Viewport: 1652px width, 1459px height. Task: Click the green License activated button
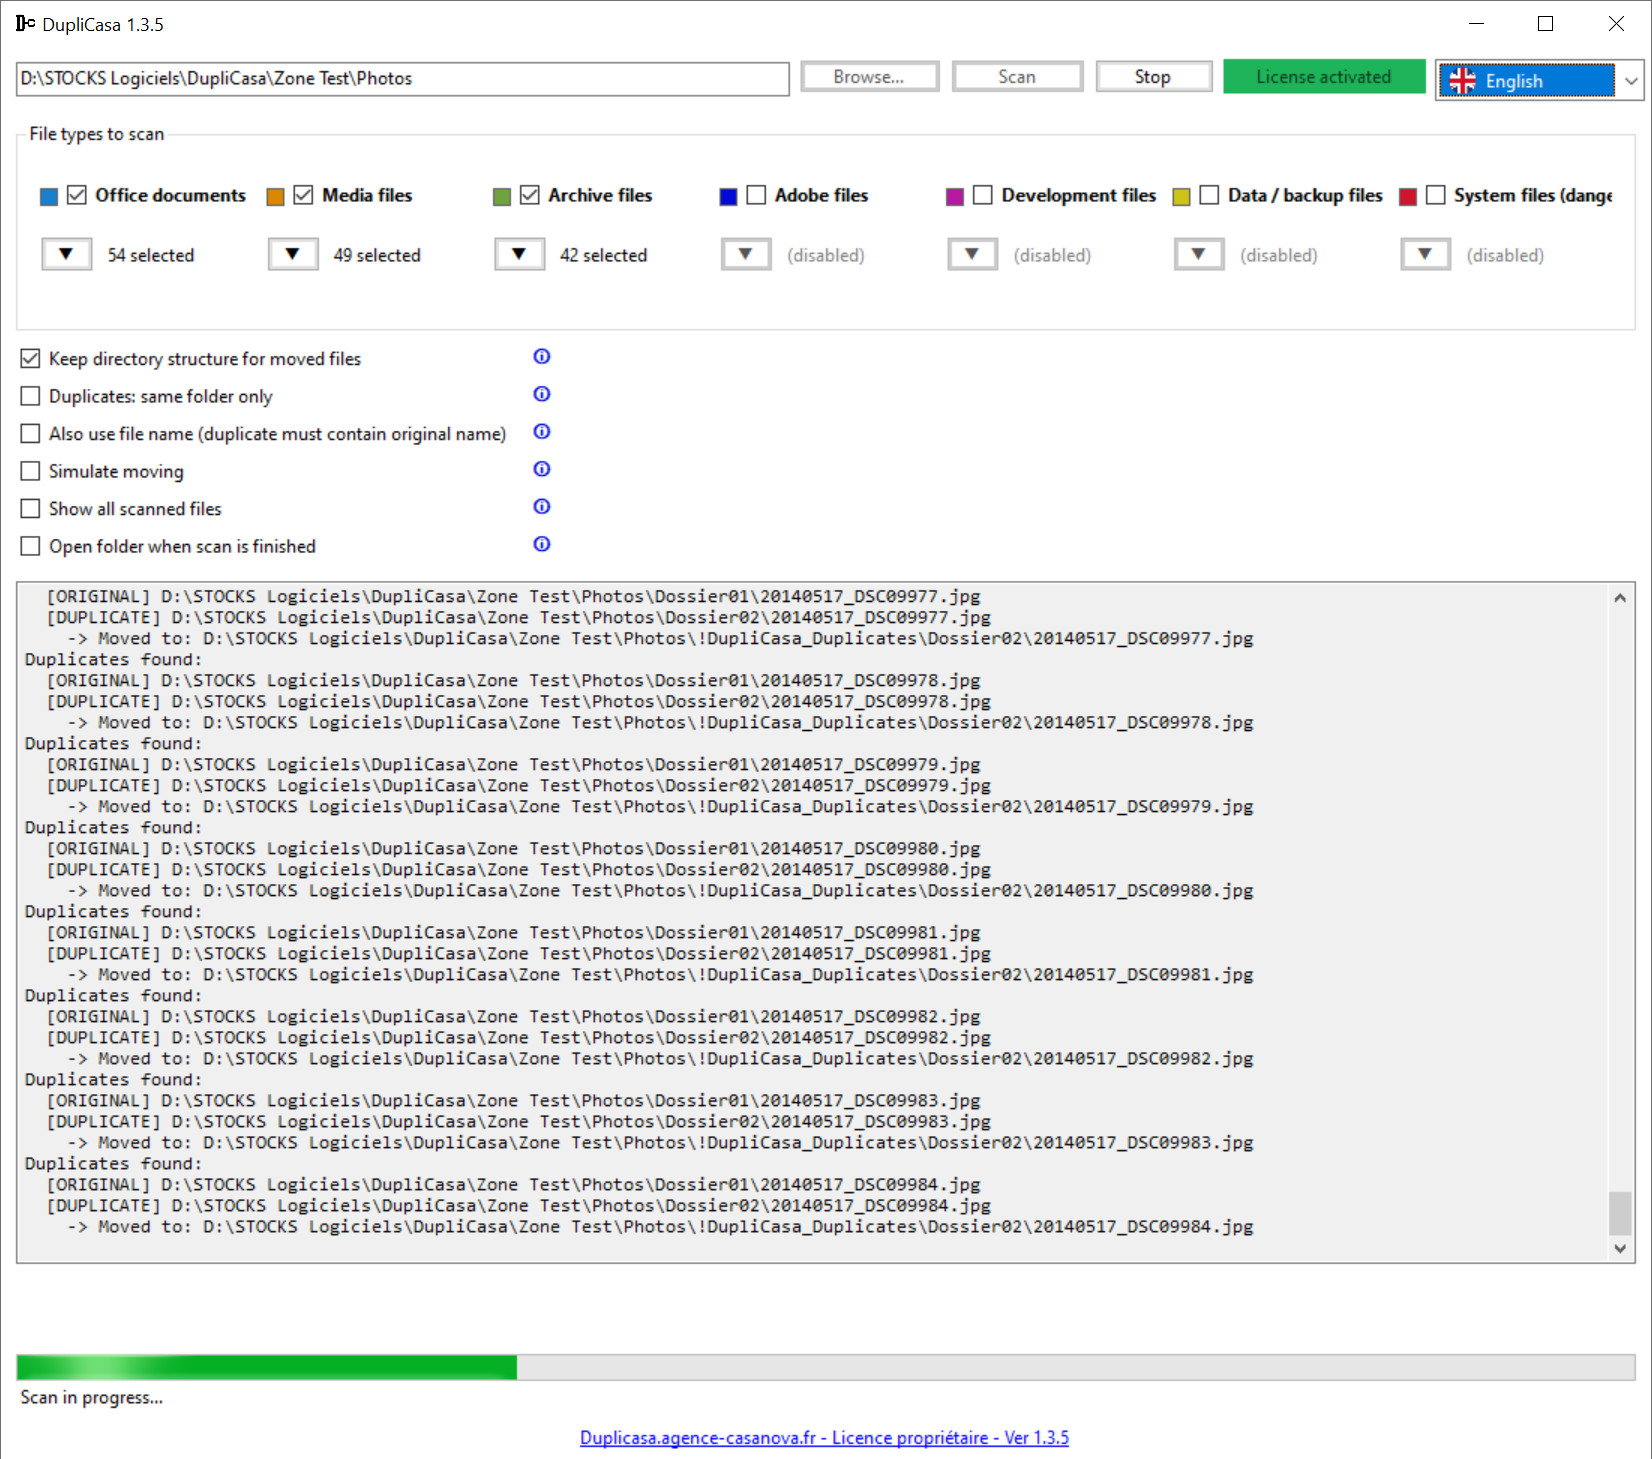[1323, 77]
